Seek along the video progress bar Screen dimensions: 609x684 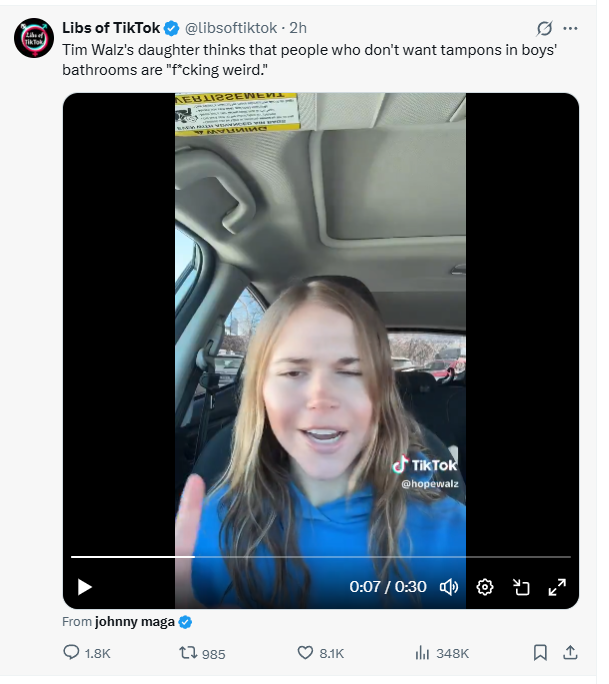coord(321,557)
